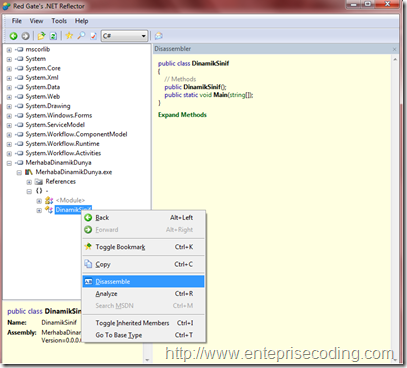Click the Back icon in context menu
The image size is (407, 368).
pyautogui.click(x=88, y=218)
